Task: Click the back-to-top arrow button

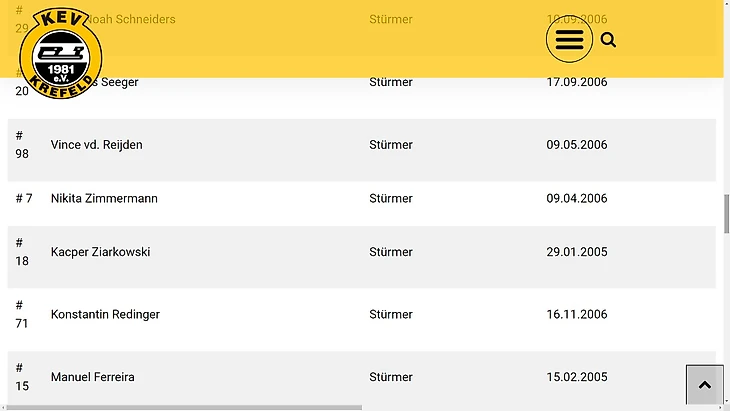Action: pos(704,384)
